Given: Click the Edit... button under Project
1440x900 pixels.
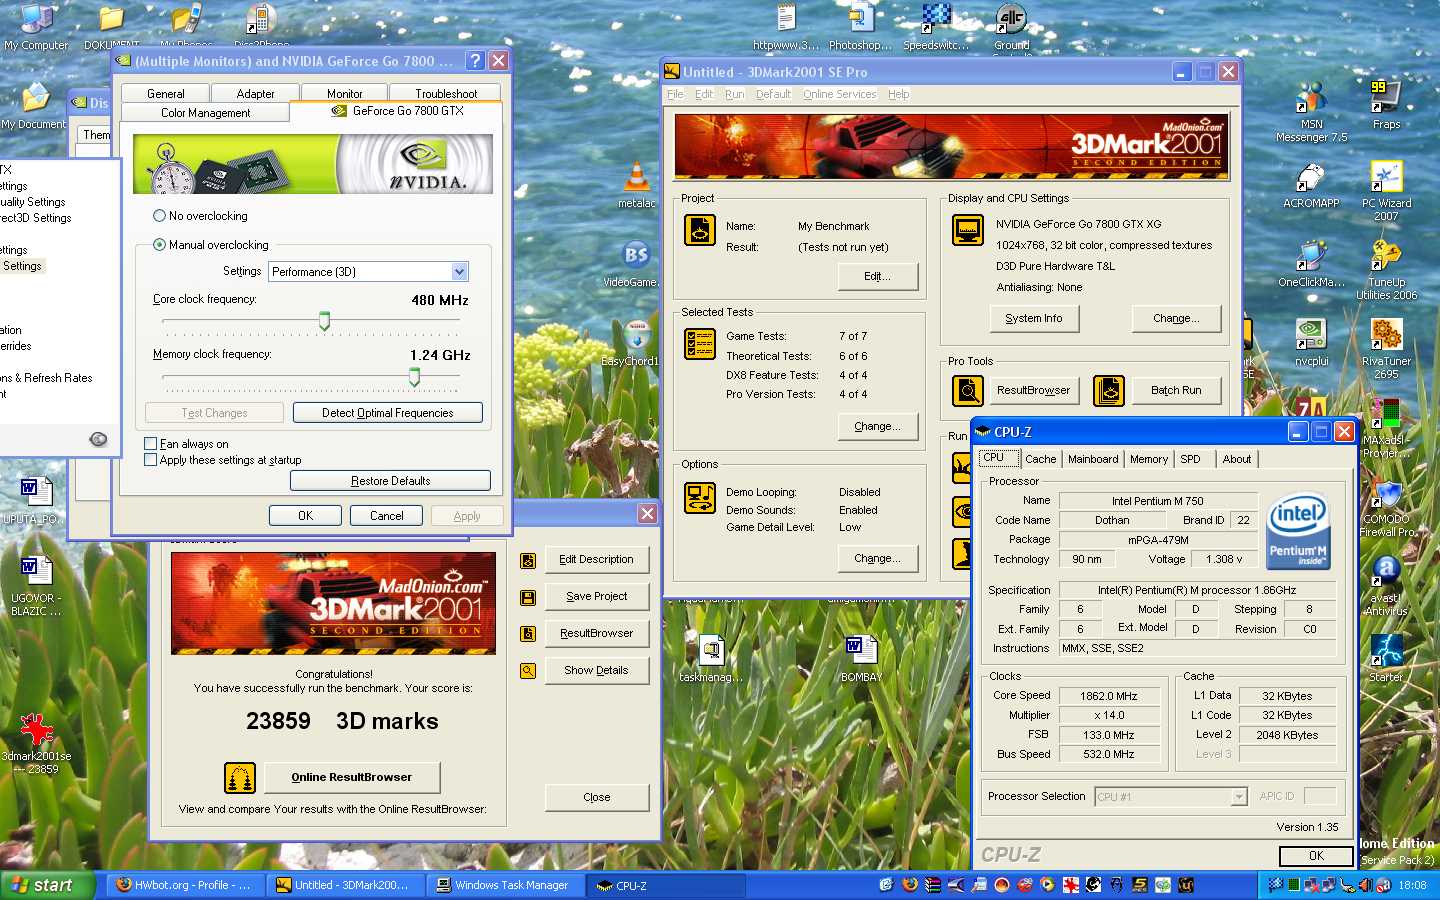Looking at the screenshot, I should [877, 276].
